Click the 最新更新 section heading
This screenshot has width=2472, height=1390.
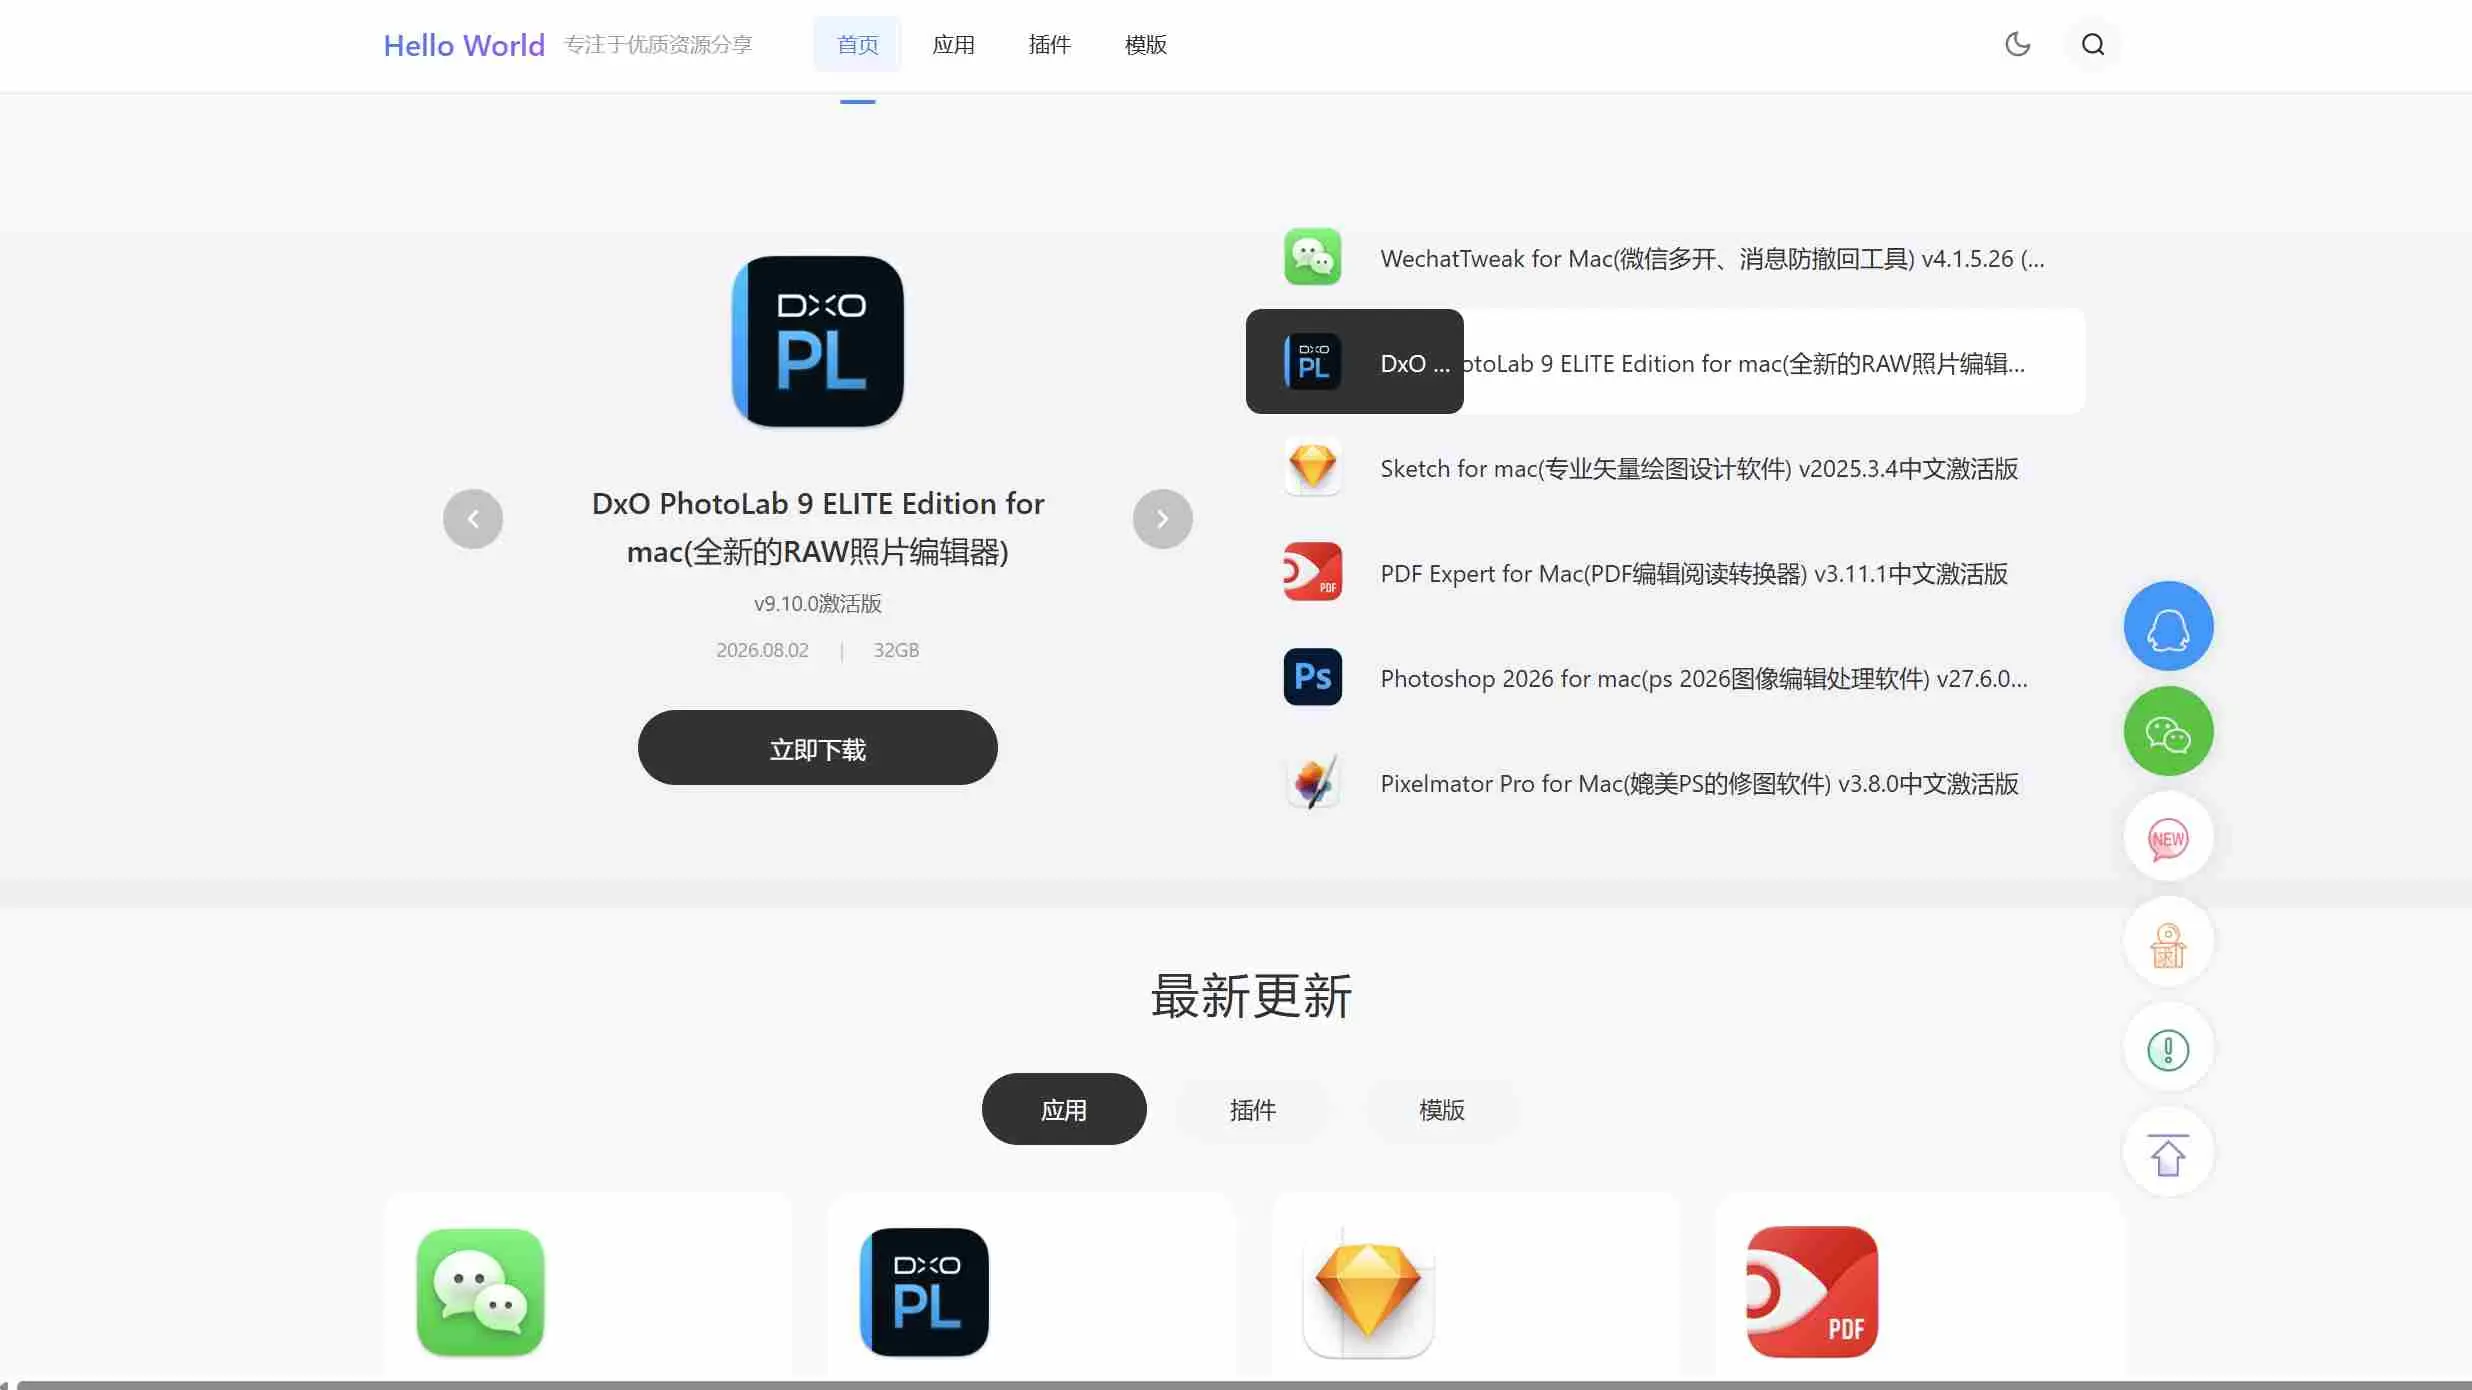1251,996
